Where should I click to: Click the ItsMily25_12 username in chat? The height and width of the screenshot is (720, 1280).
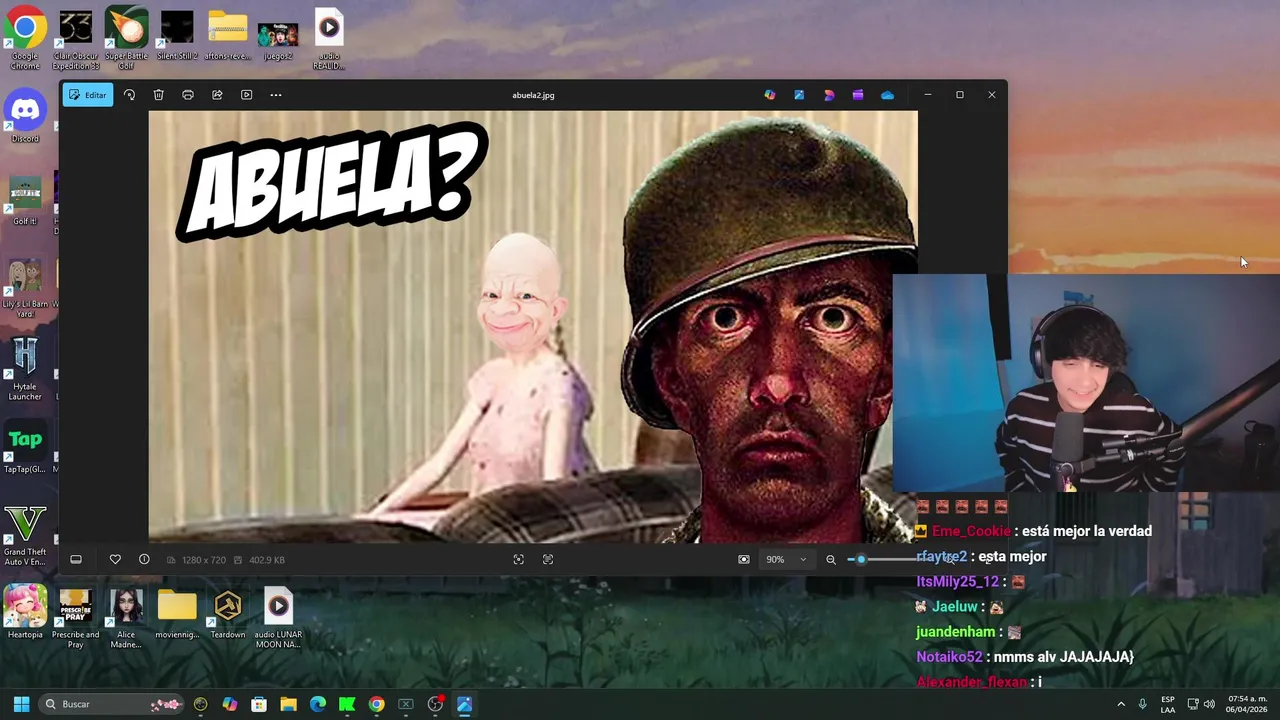[x=957, y=582]
